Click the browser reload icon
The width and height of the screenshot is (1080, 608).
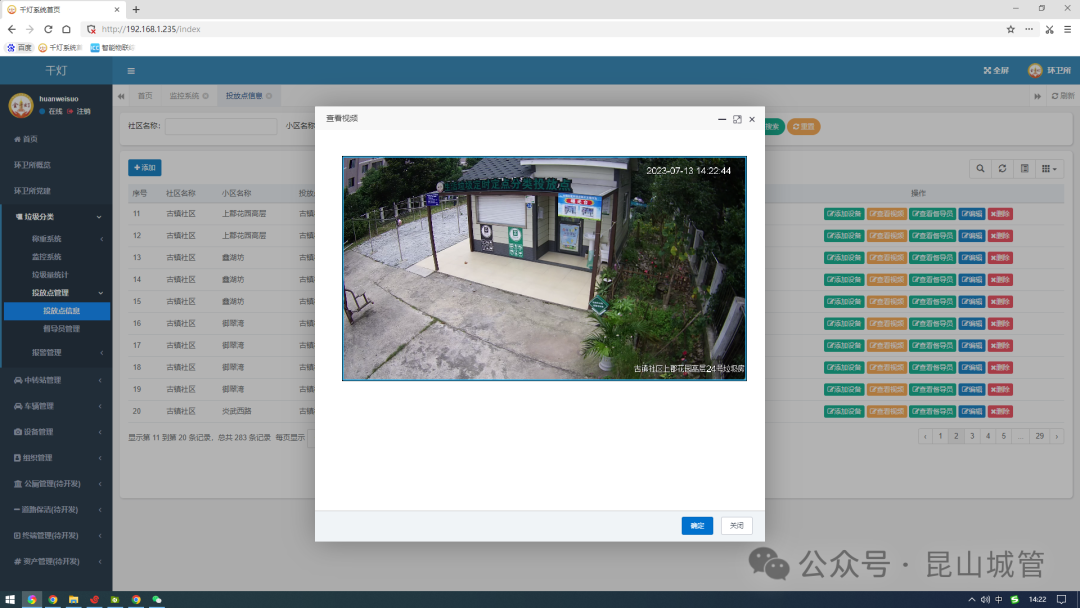click(48, 29)
